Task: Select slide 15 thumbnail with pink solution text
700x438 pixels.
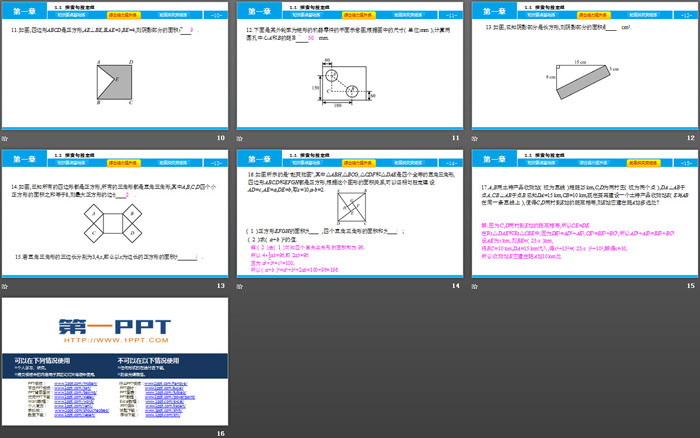Action: [x=585, y=214]
